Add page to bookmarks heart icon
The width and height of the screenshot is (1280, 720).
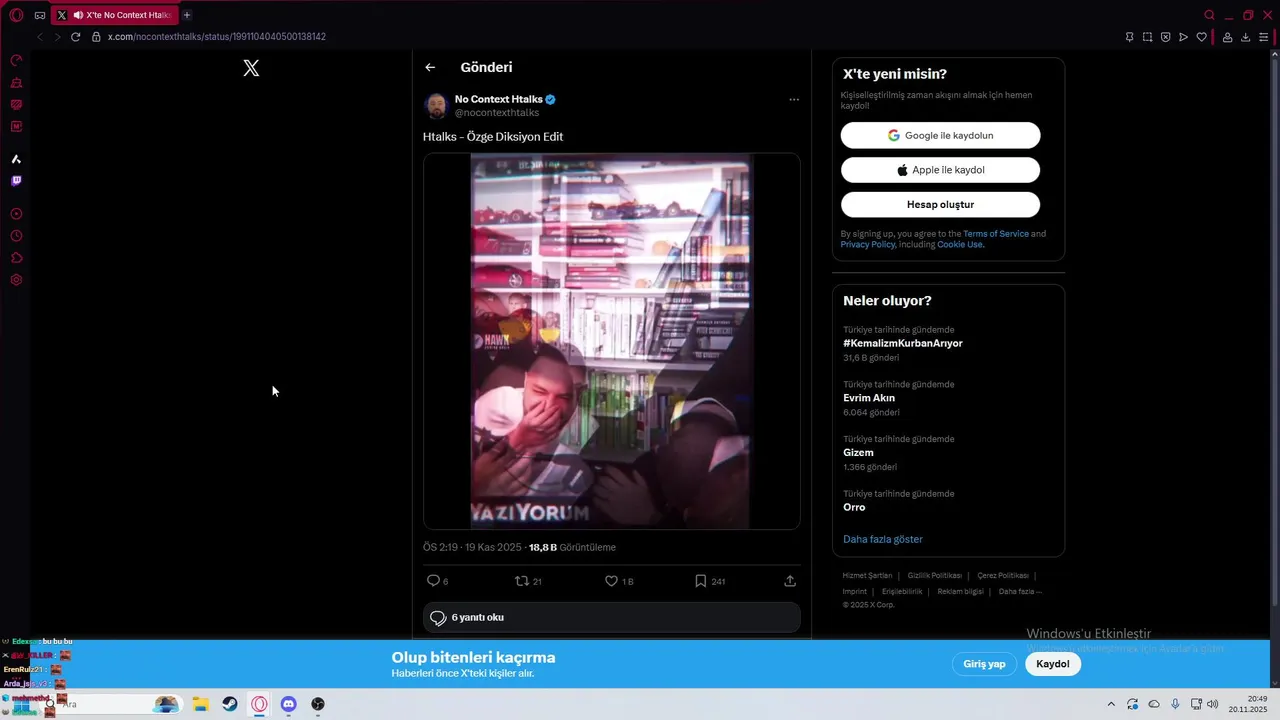tap(1202, 37)
